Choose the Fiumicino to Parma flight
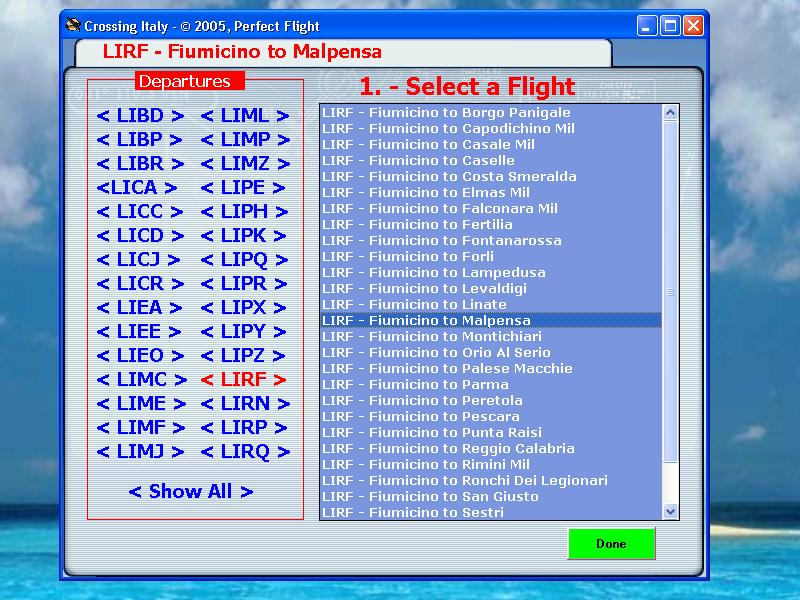Image resolution: width=800 pixels, height=600 pixels. point(491,384)
